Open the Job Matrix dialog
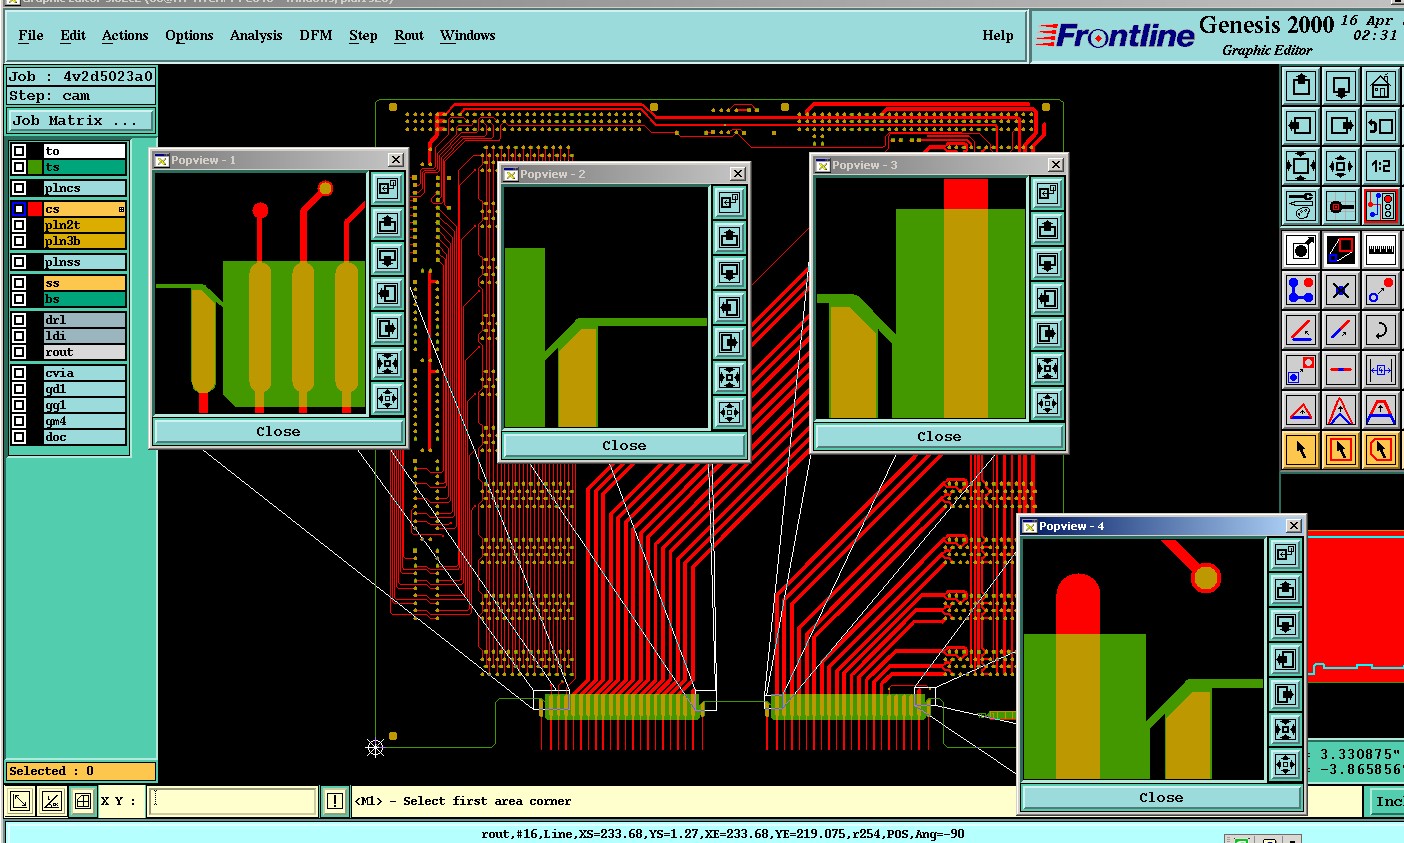 pyautogui.click(x=81, y=121)
